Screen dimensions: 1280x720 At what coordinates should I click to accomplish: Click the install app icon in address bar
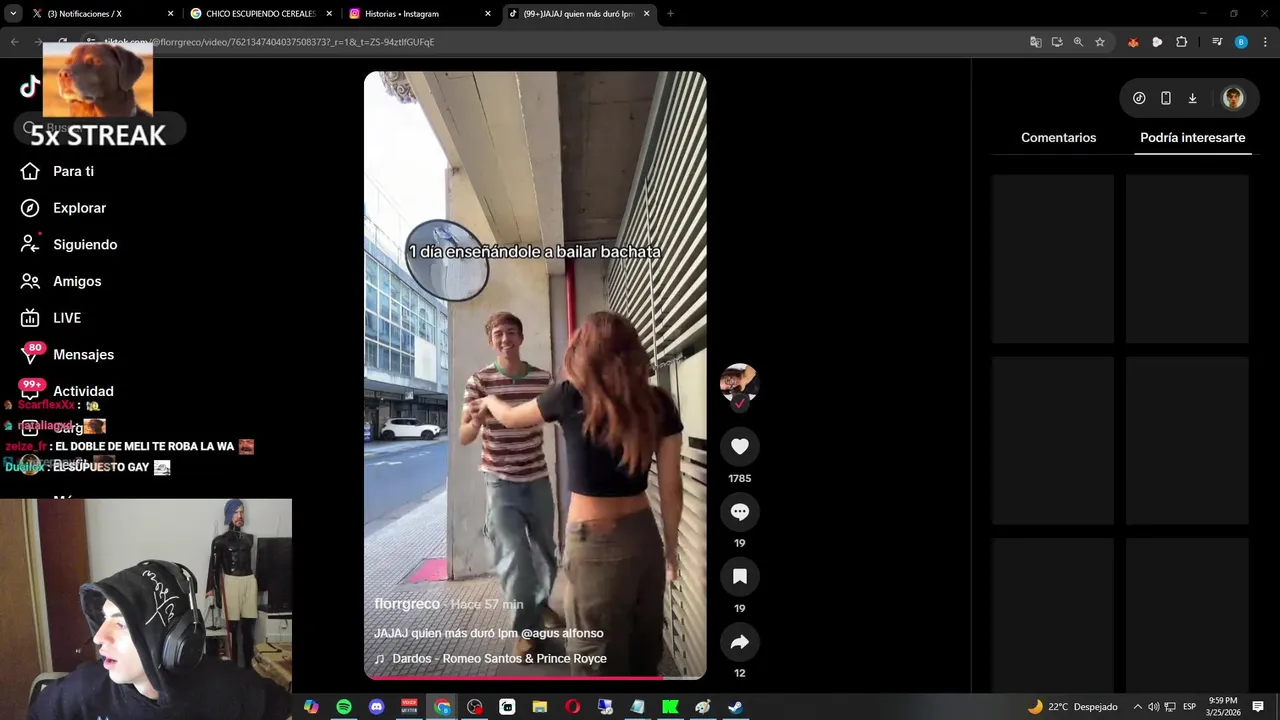tap(1057, 42)
